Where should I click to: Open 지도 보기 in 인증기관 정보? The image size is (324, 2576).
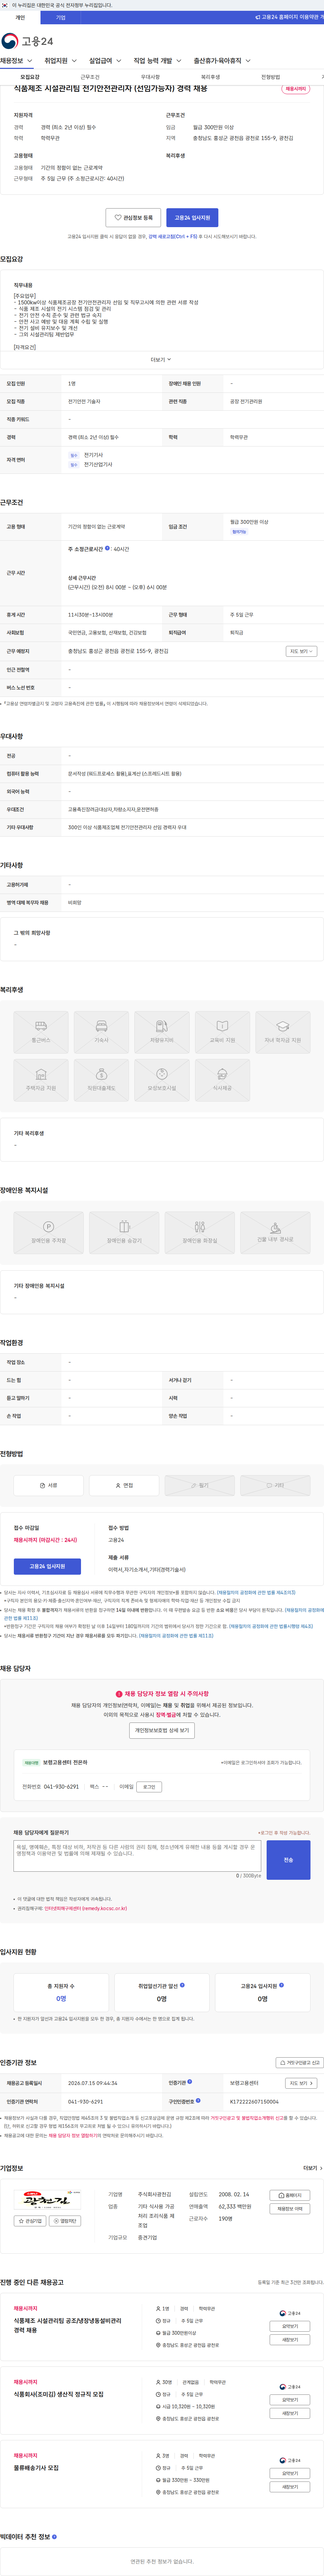pyautogui.click(x=301, y=2083)
